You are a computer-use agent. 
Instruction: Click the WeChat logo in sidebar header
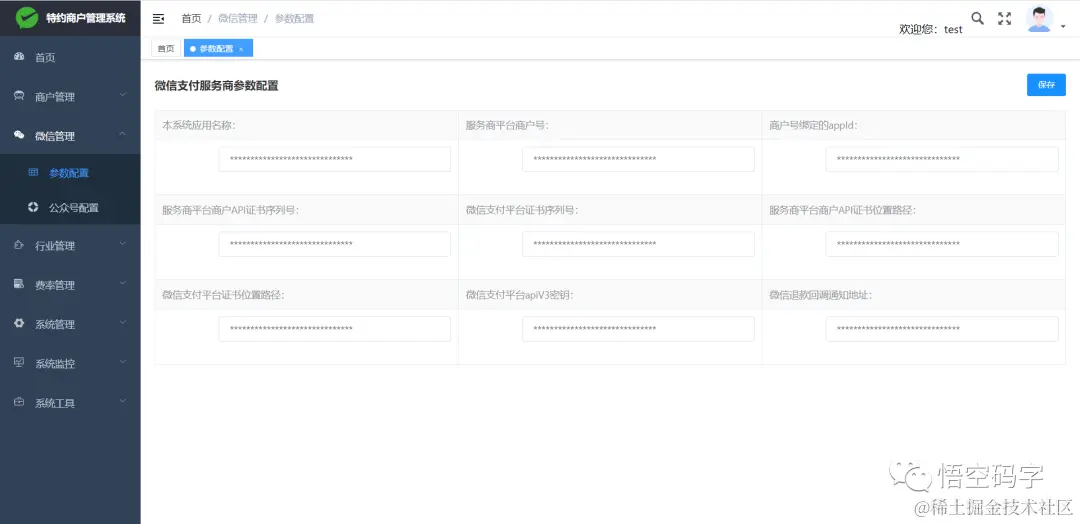pyautogui.click(x=27, y=18)
